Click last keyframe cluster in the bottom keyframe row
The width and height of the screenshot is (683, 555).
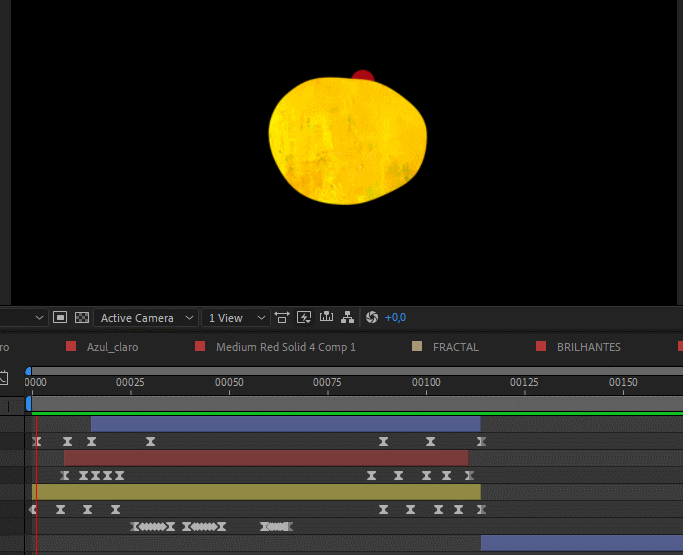[x=276, y=527]
